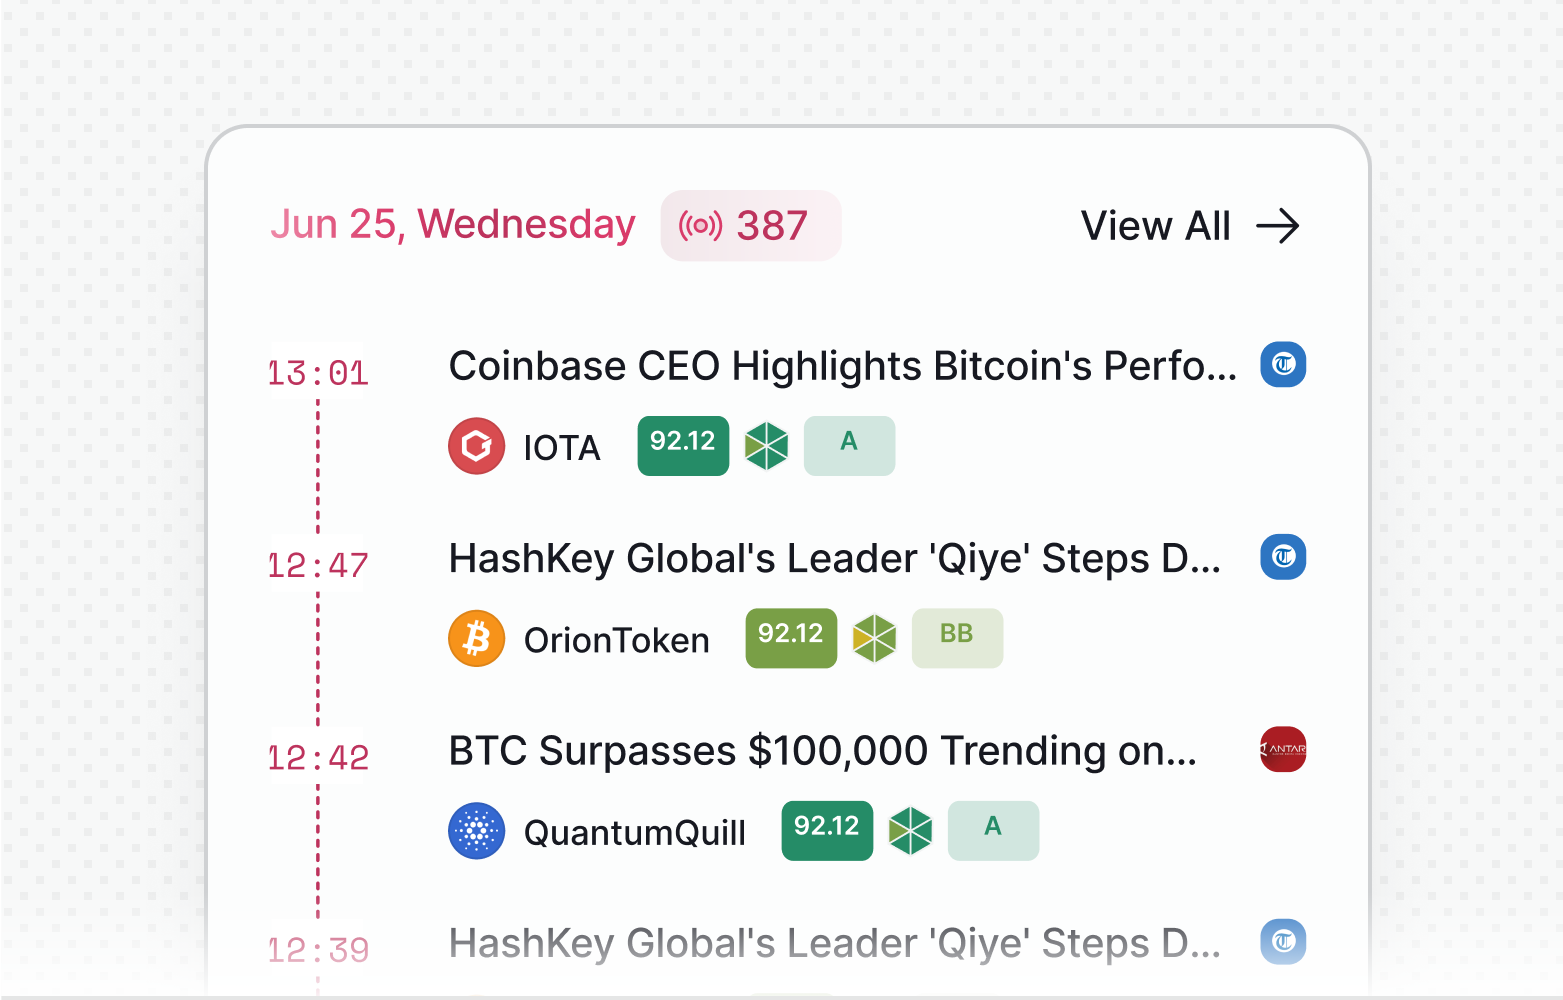Click the live broadcast 387 badge
This screenshot has width=1563, height=1000.
(750, 226)
